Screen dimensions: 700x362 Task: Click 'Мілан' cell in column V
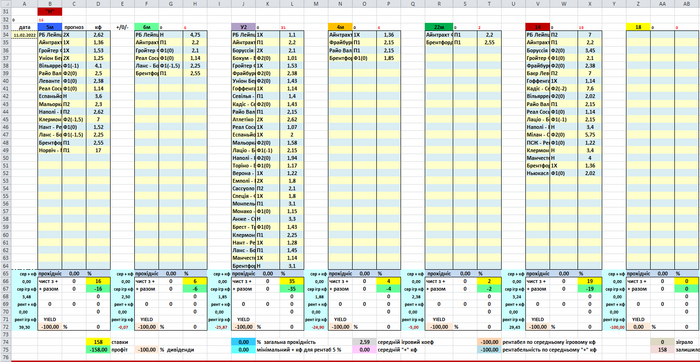tap(537, 134)
